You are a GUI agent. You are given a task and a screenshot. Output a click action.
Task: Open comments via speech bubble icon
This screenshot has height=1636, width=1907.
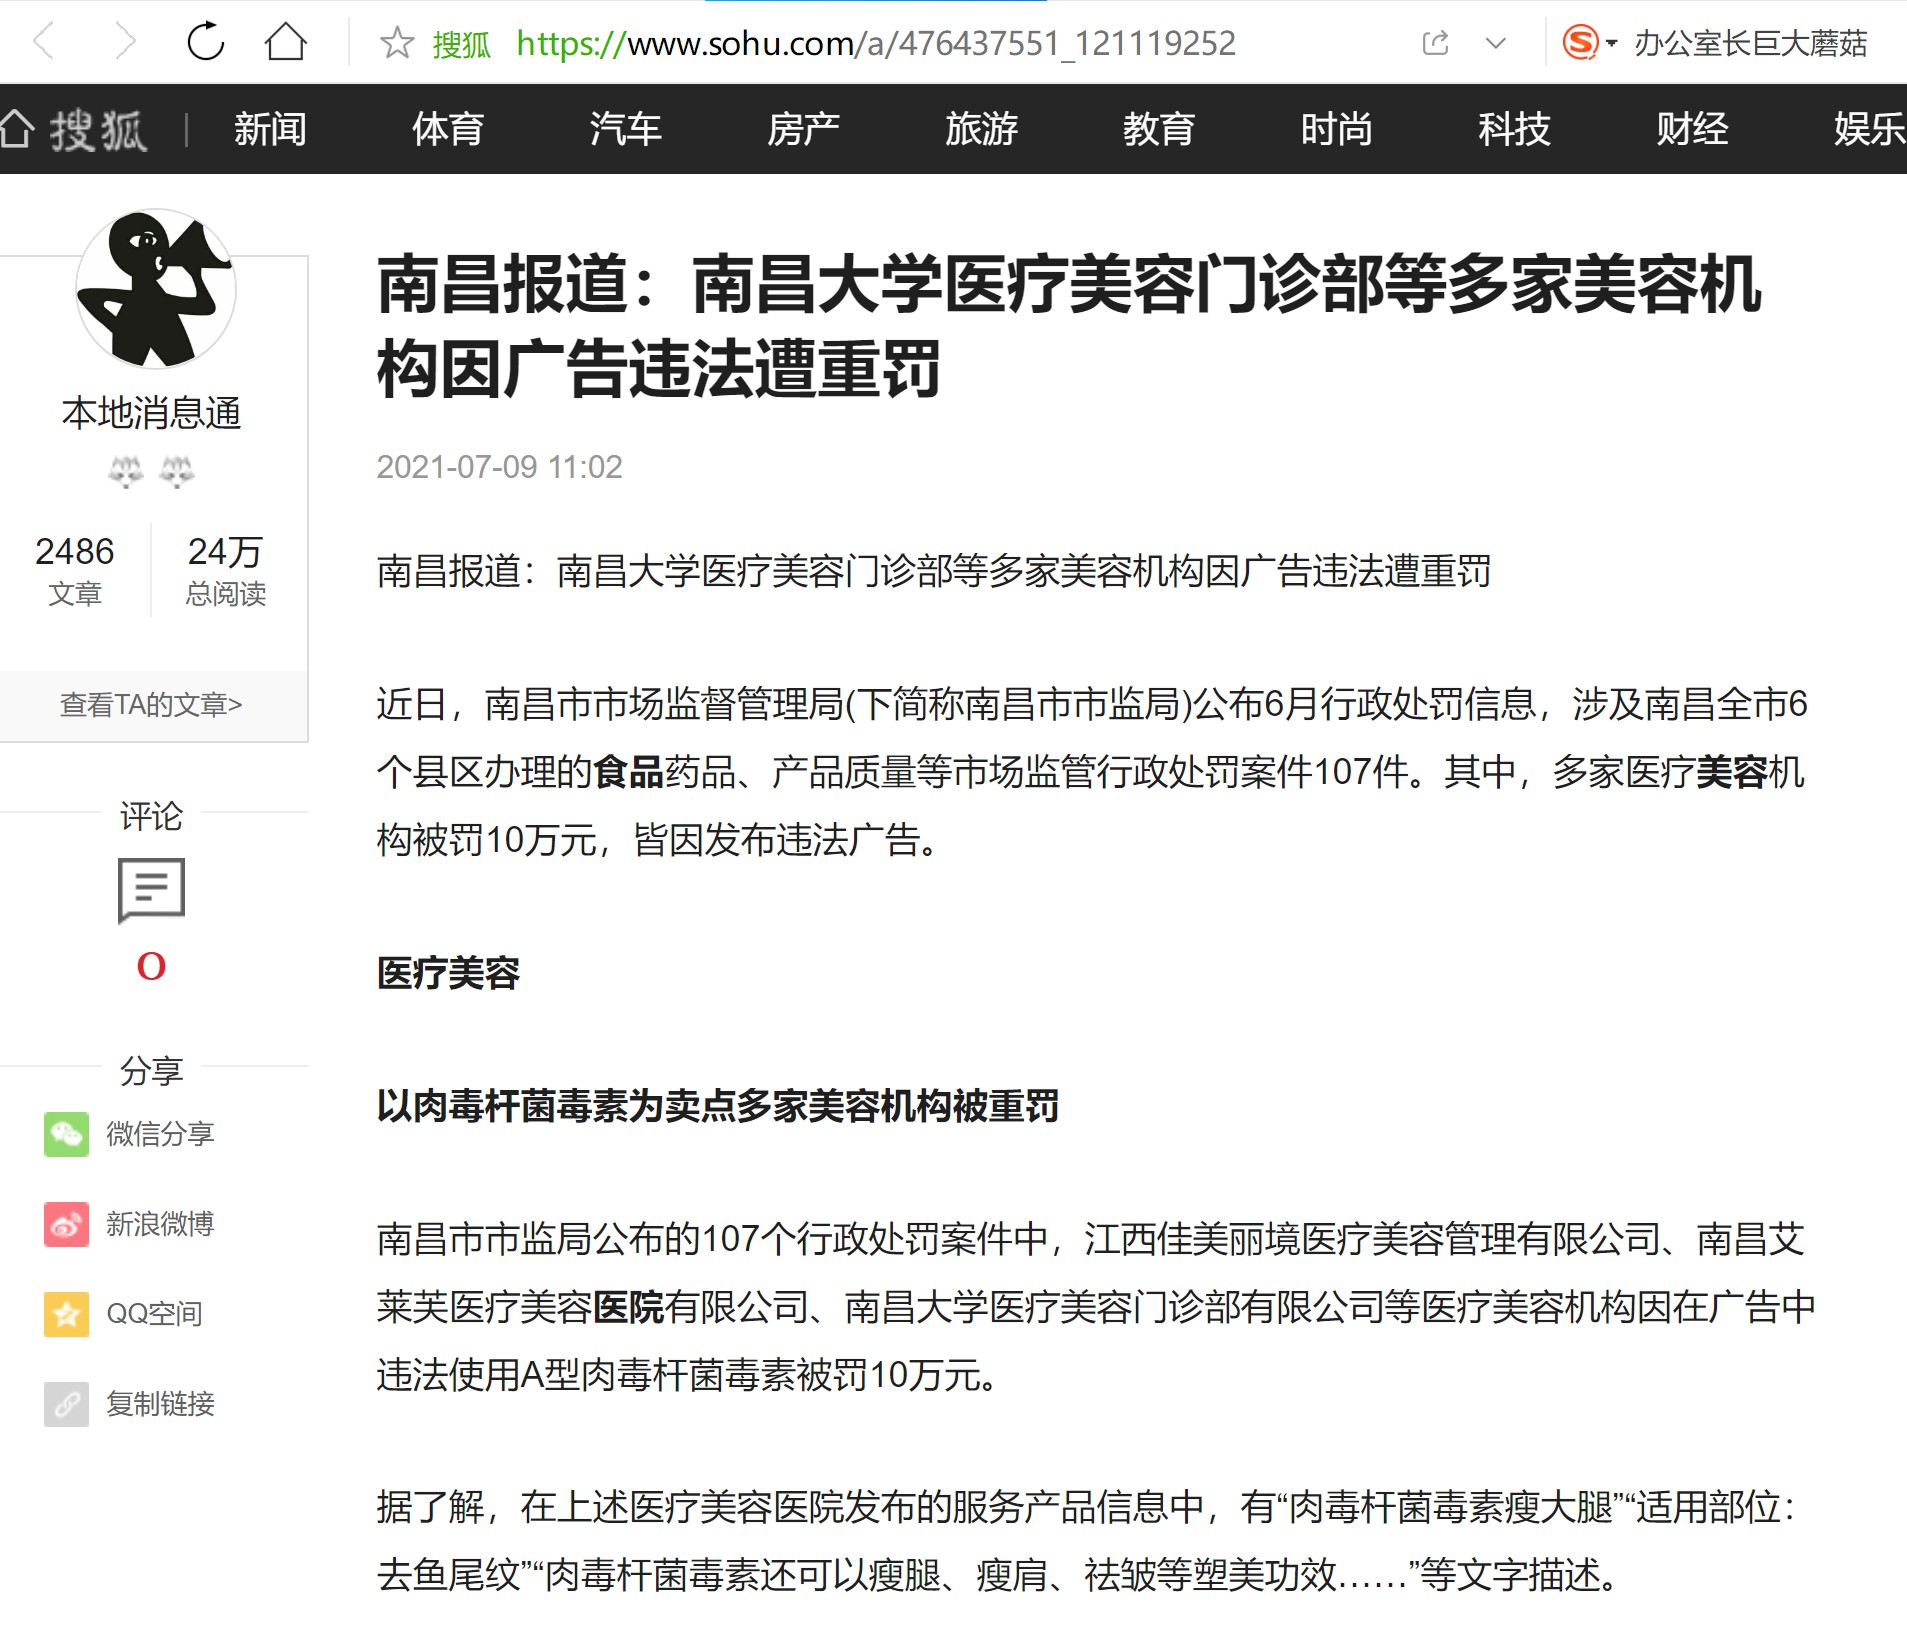pyautogui.click(x=151, y=890)
